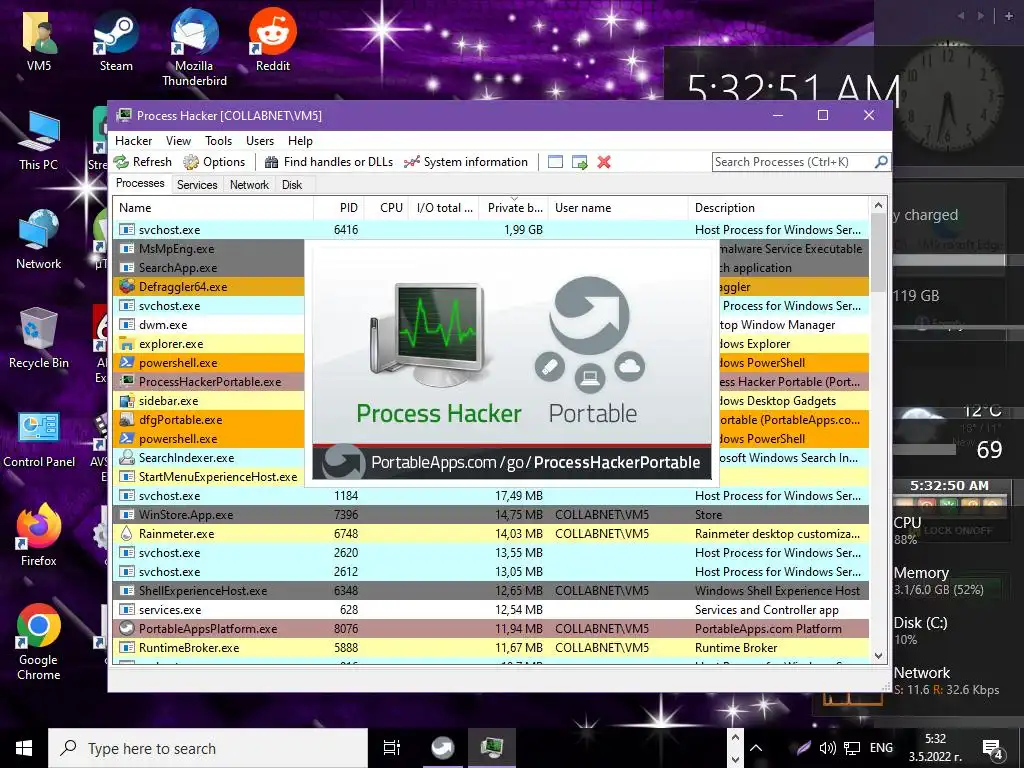Open the Tools menu
The height and width of the screenshot is (768, 1024).
click(218, 141)
